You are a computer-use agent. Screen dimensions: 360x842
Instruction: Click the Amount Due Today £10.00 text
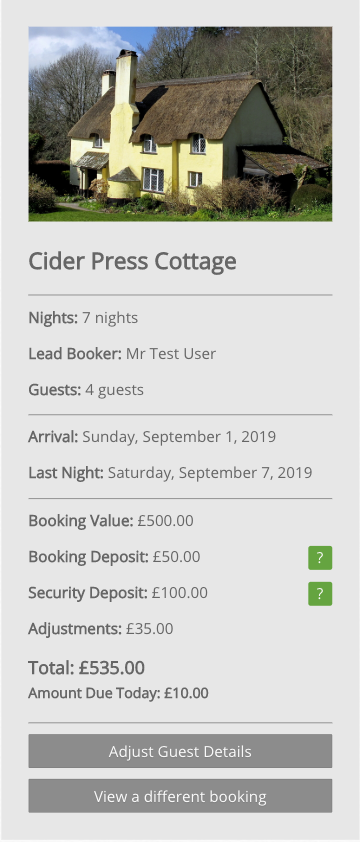click(x=118, y=693)
